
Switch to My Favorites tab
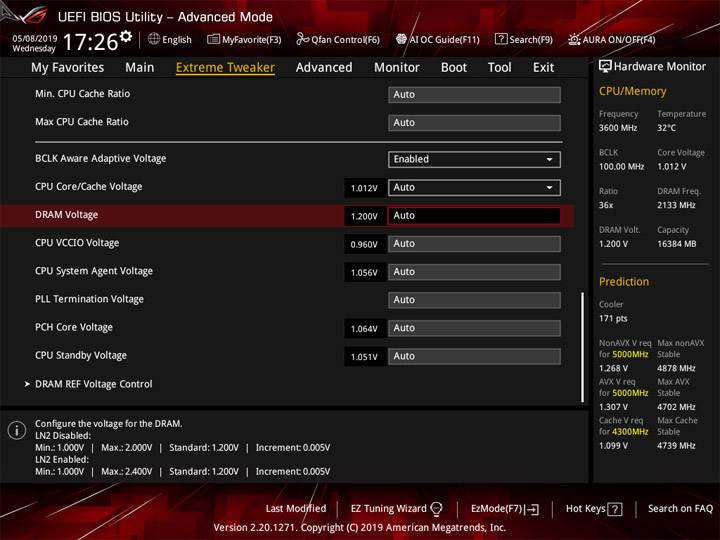point(68,68)
